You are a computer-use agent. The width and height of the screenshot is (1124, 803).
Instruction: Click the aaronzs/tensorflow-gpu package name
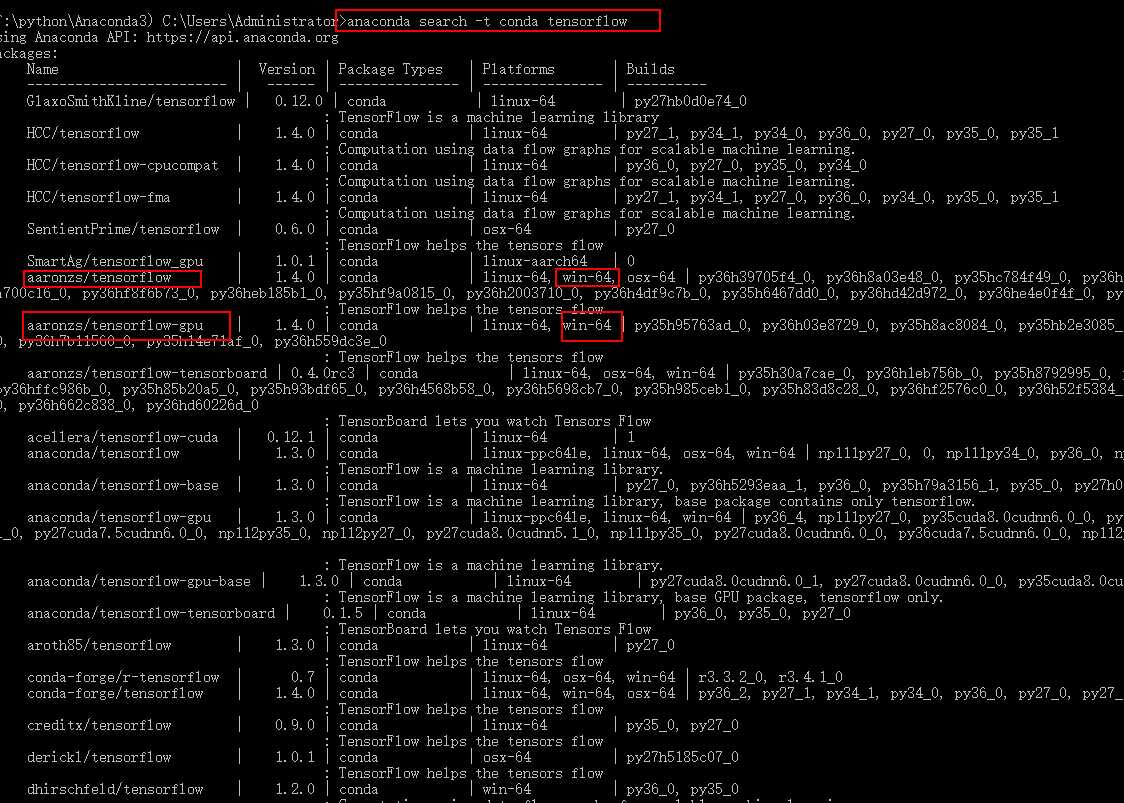coord(115,326)
